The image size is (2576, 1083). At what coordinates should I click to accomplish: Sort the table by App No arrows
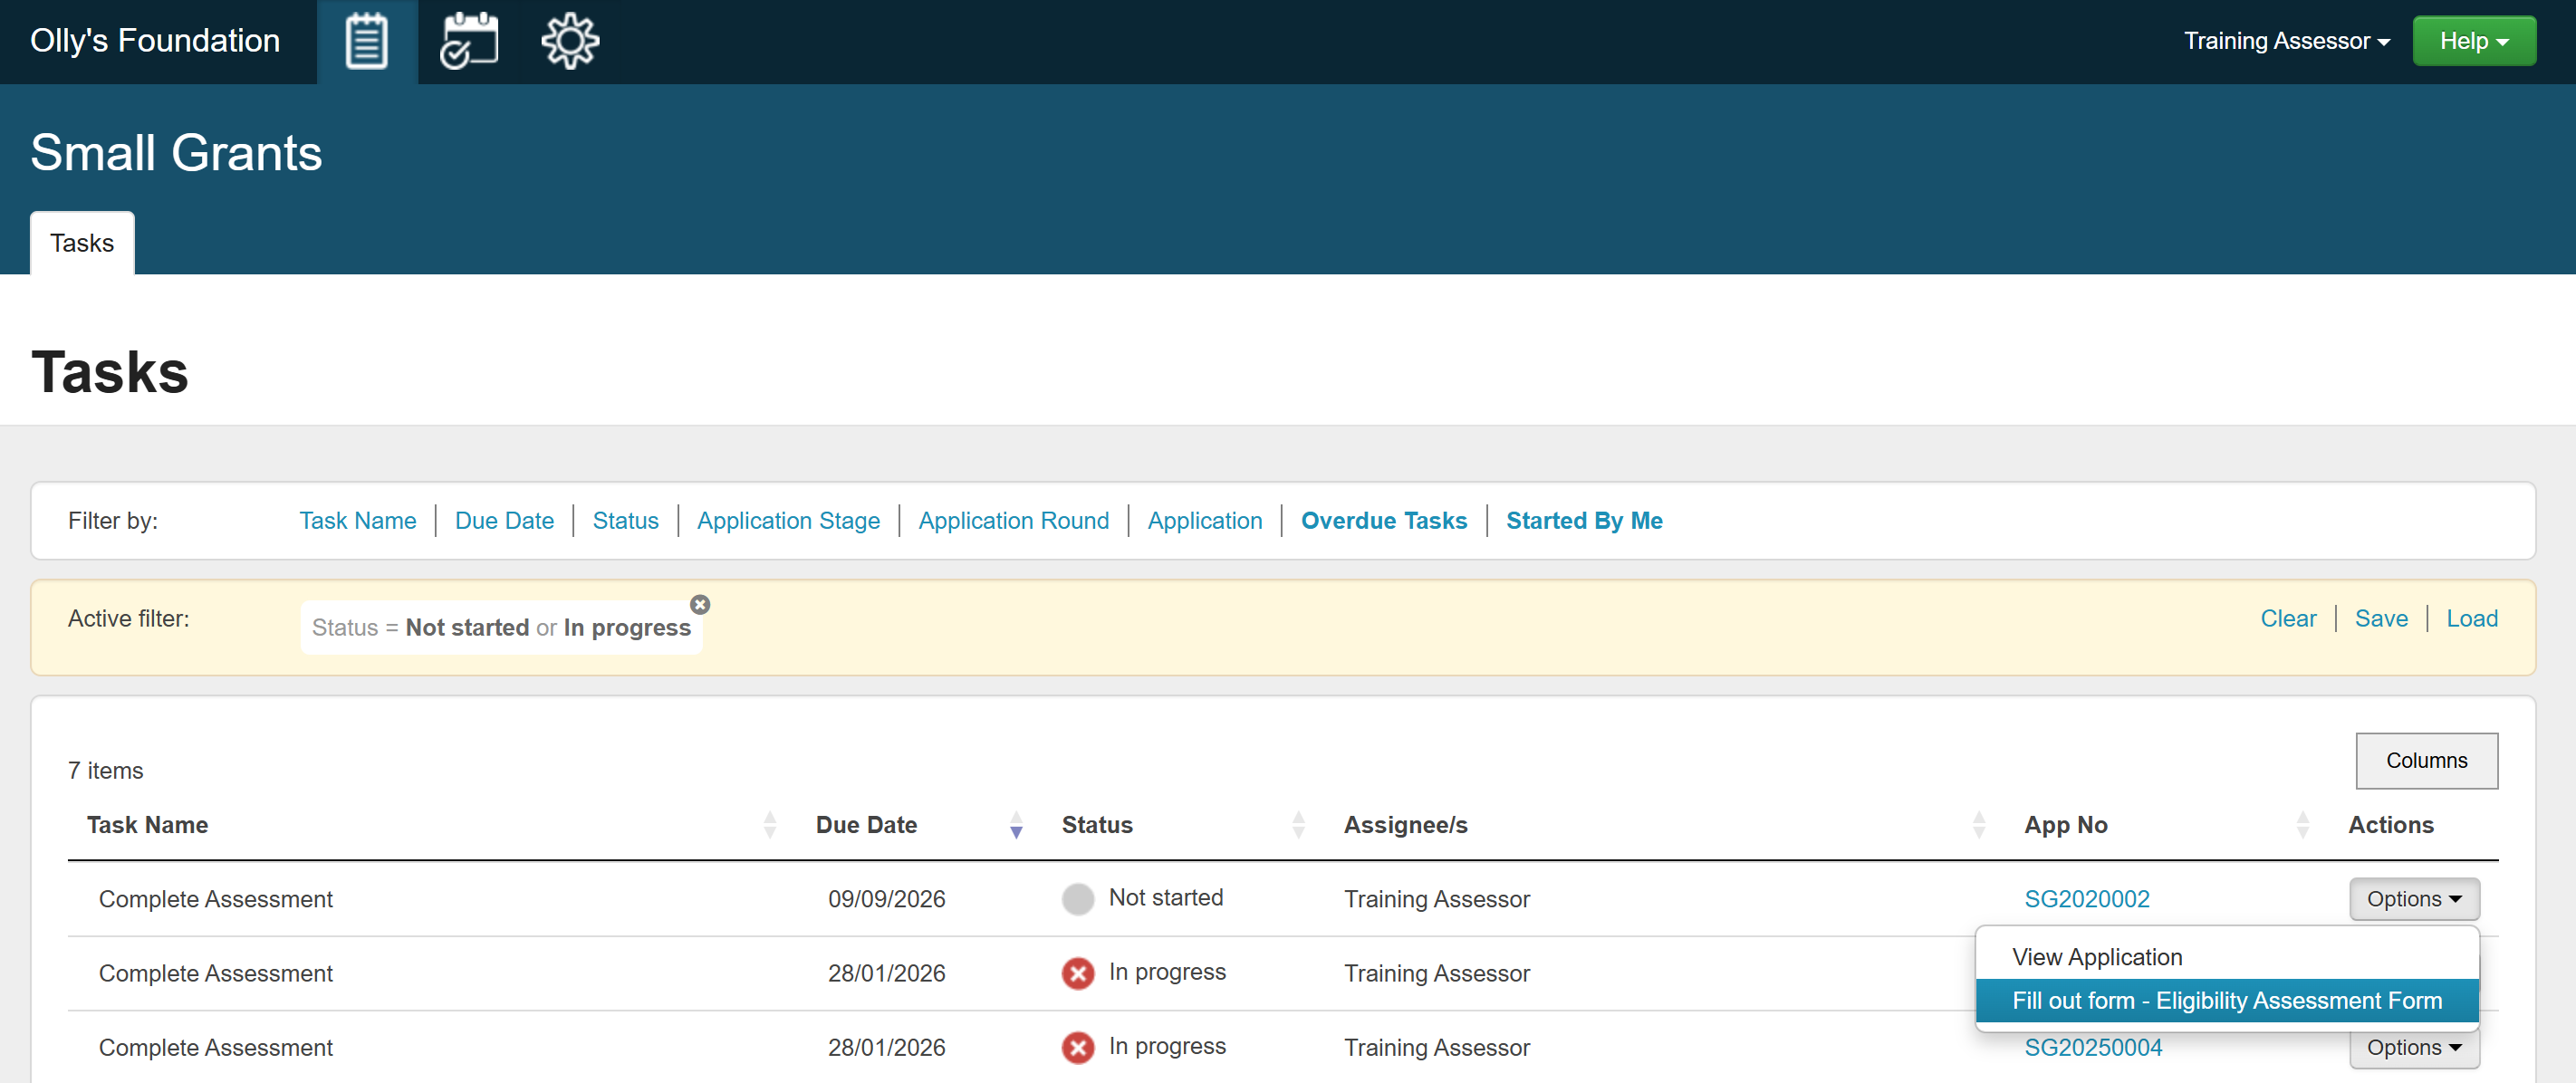[x=2303, y=825]
